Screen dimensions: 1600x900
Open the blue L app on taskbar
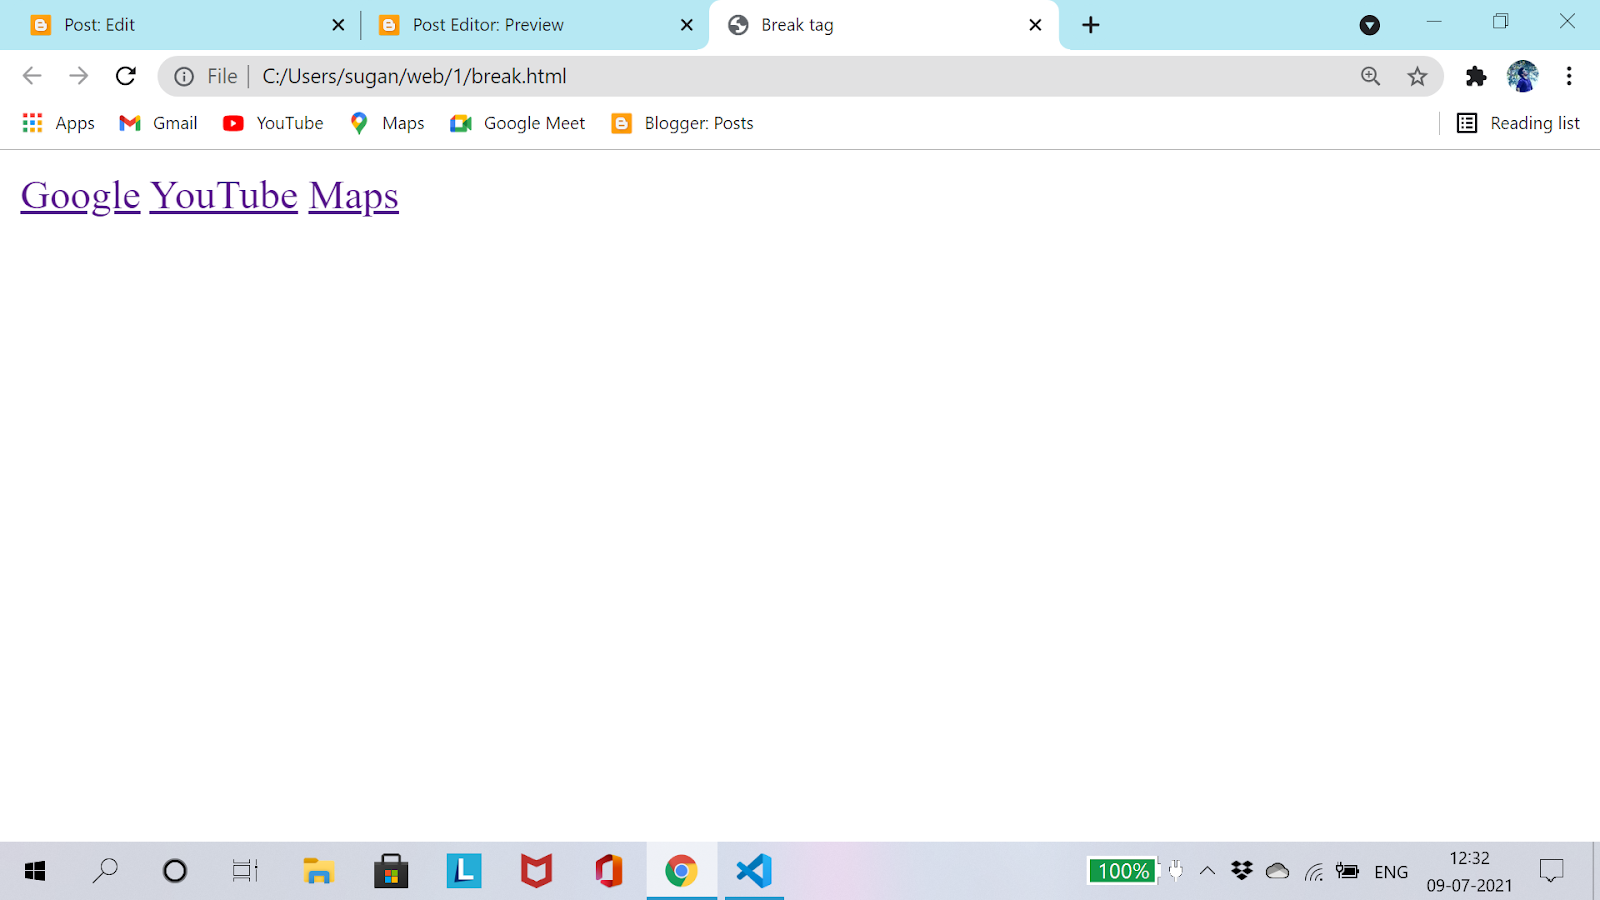pos(464,871)
